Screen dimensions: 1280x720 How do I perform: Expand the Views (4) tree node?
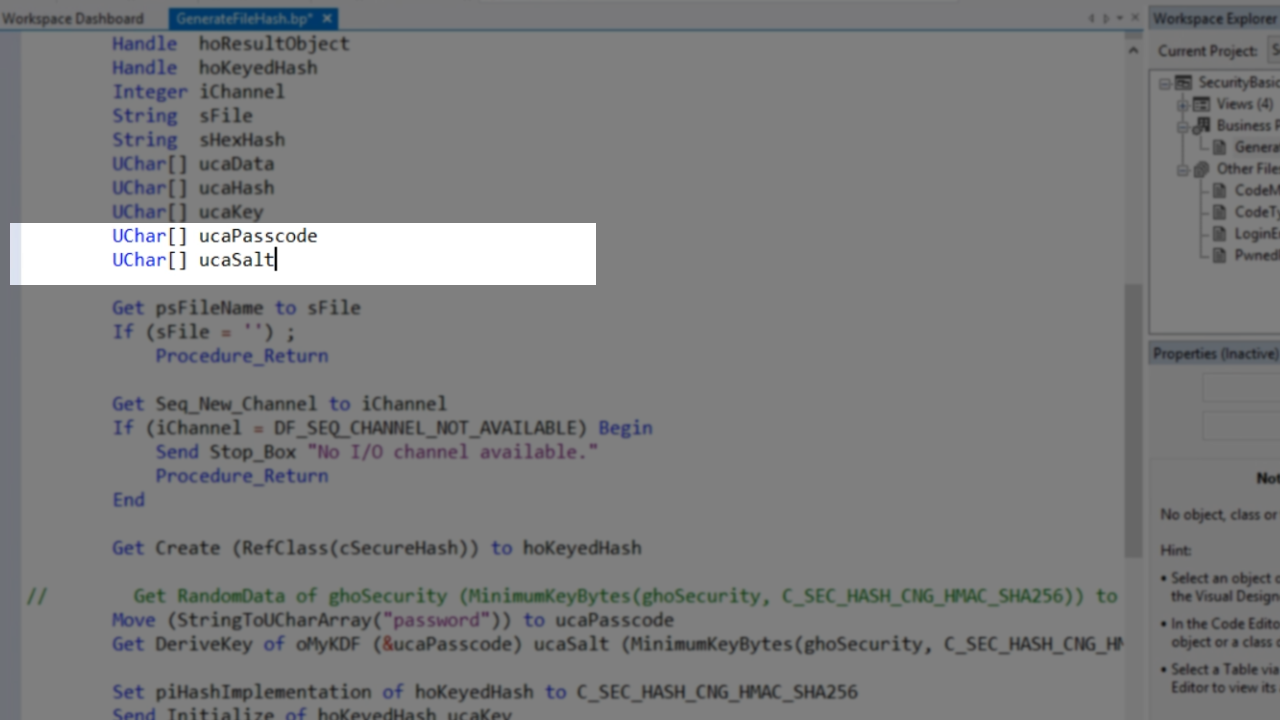tap(1182, 104)
